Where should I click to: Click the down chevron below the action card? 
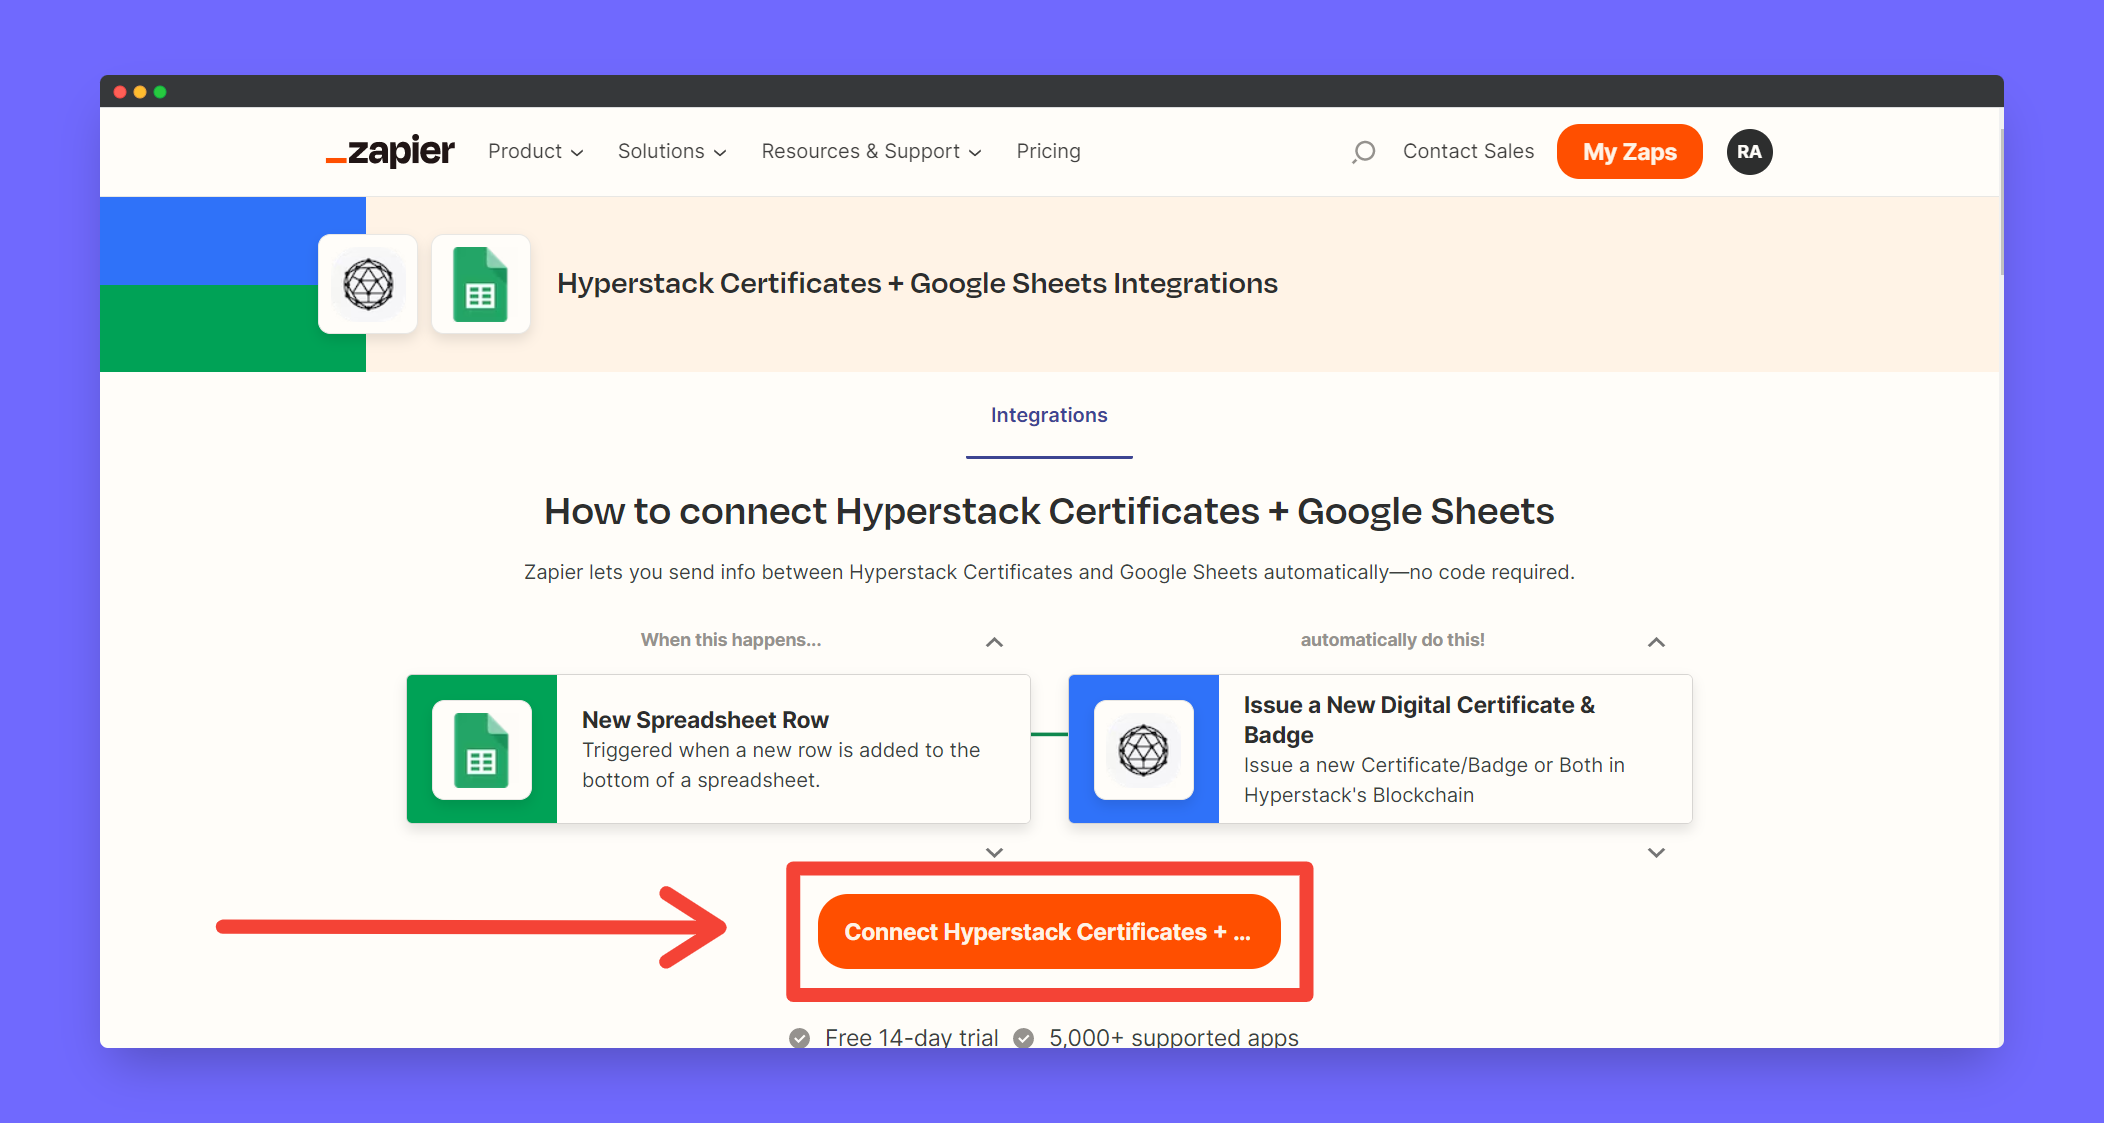pos(1656,853)
